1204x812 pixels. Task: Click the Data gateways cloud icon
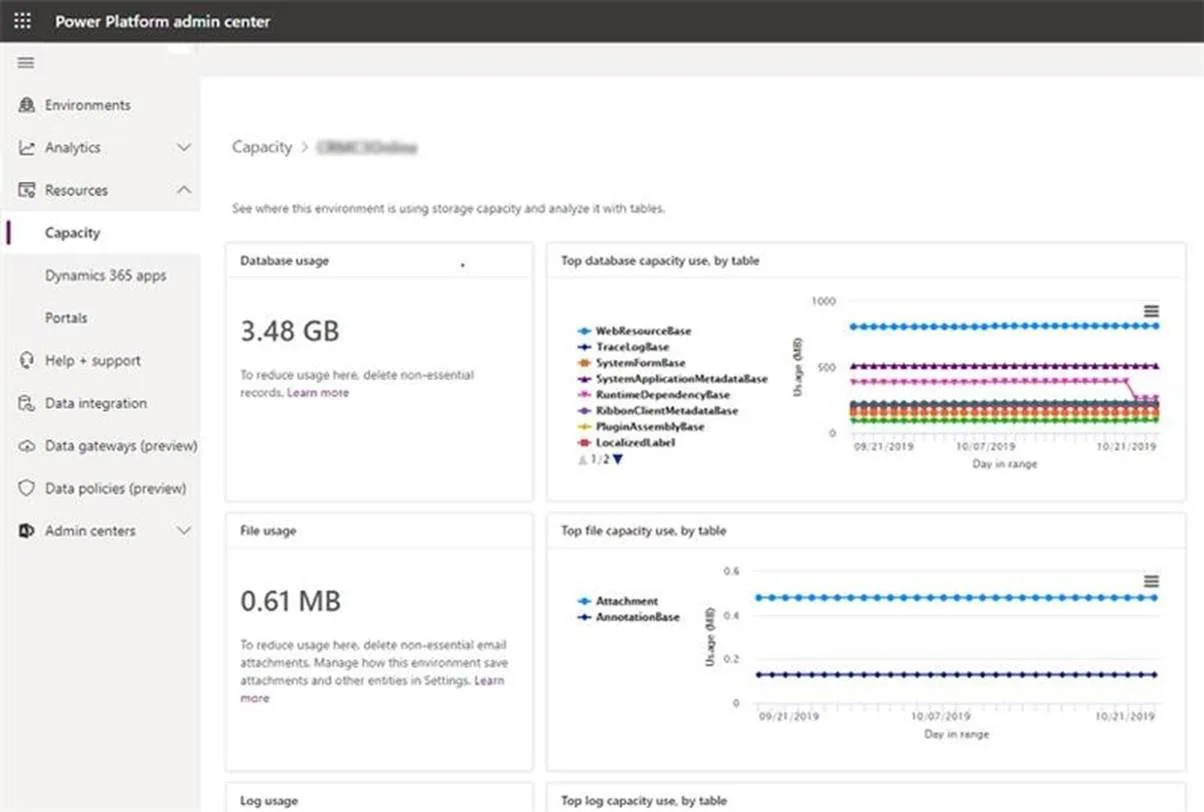point(26,446)
